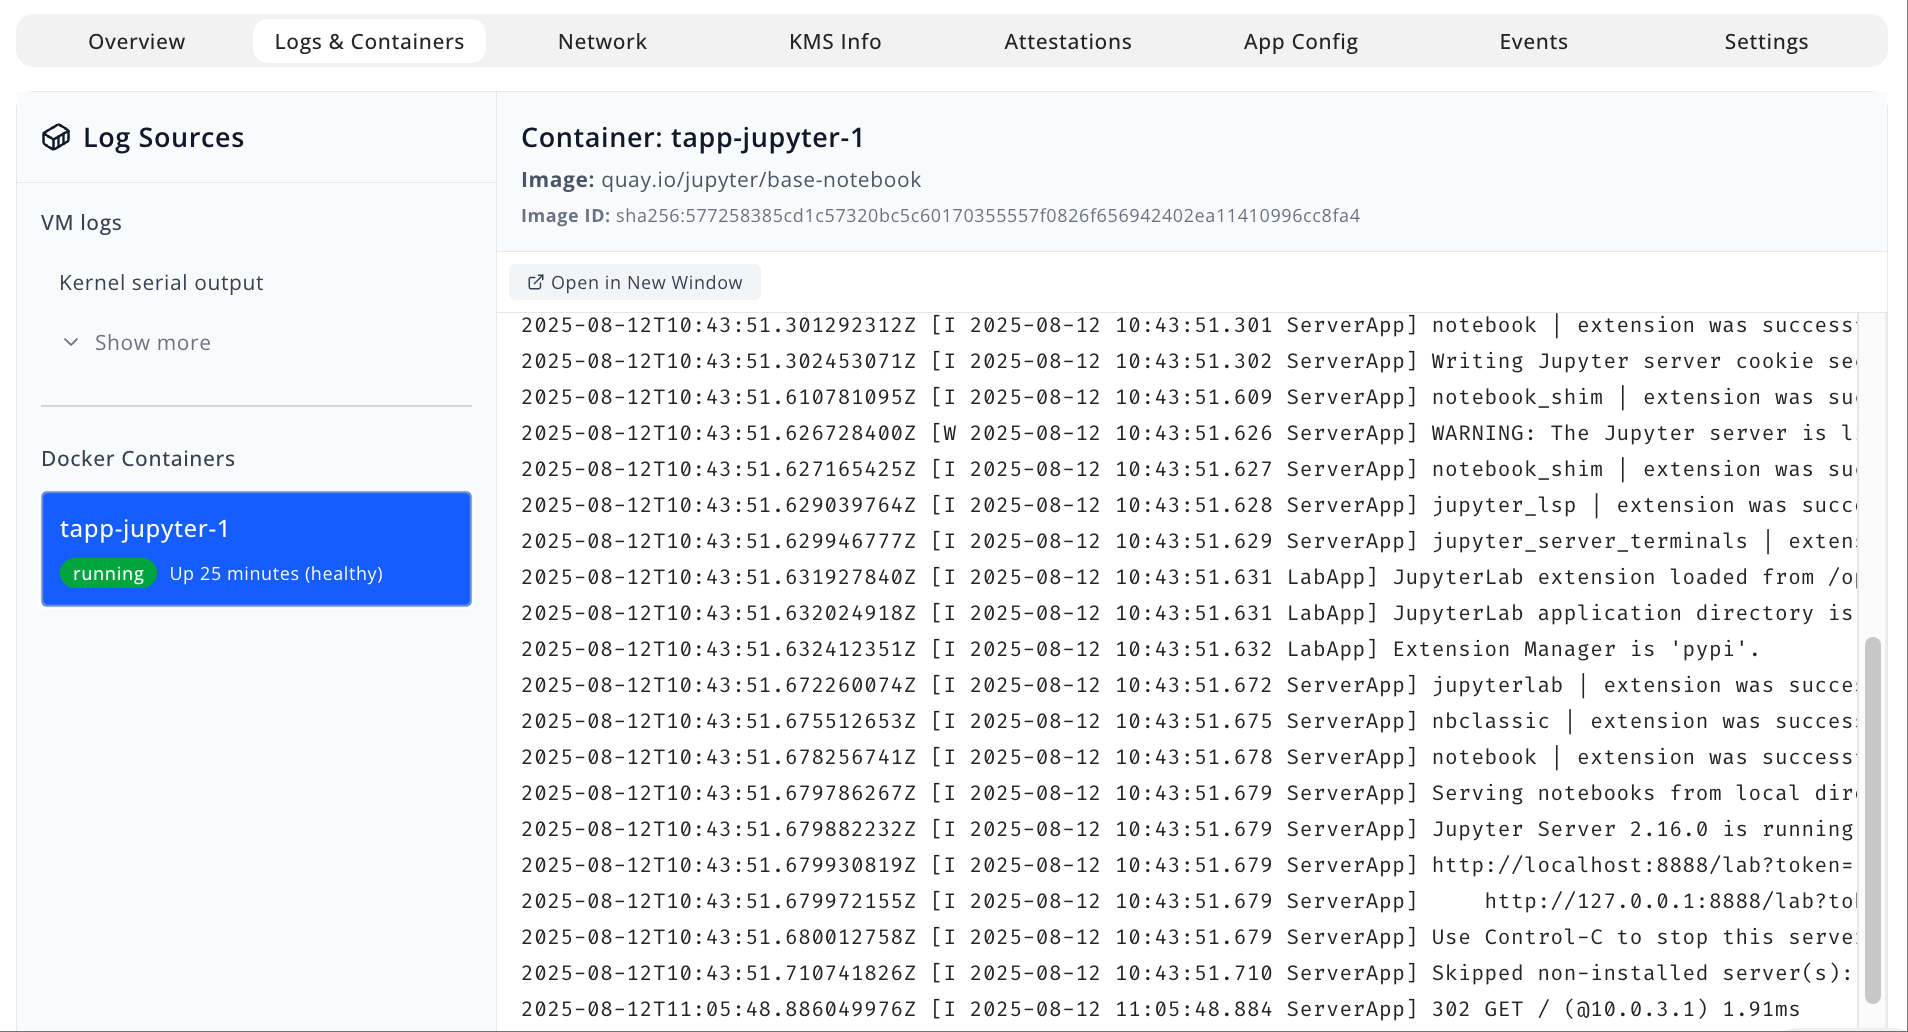Image resolution: width=1908 pixels, height=1032 pixels.
Task: Select the tapp-jupyter-1 container card
Action: [x=256, y=548]
